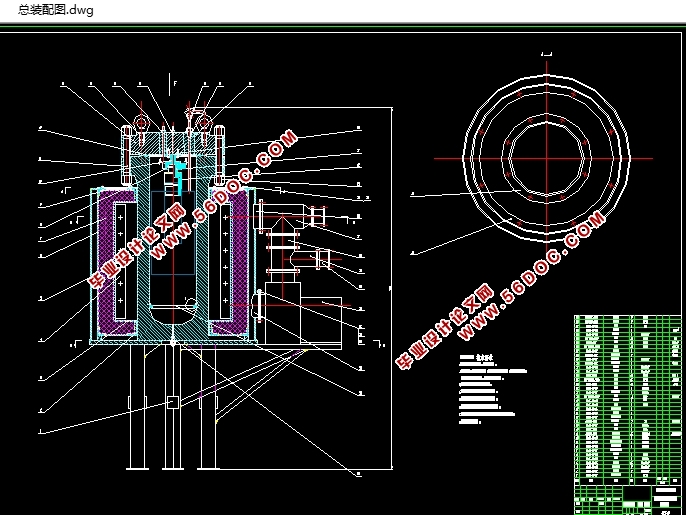Click the title block below parts list
This screenshot has width=686, height=515.
coord(628,500)
